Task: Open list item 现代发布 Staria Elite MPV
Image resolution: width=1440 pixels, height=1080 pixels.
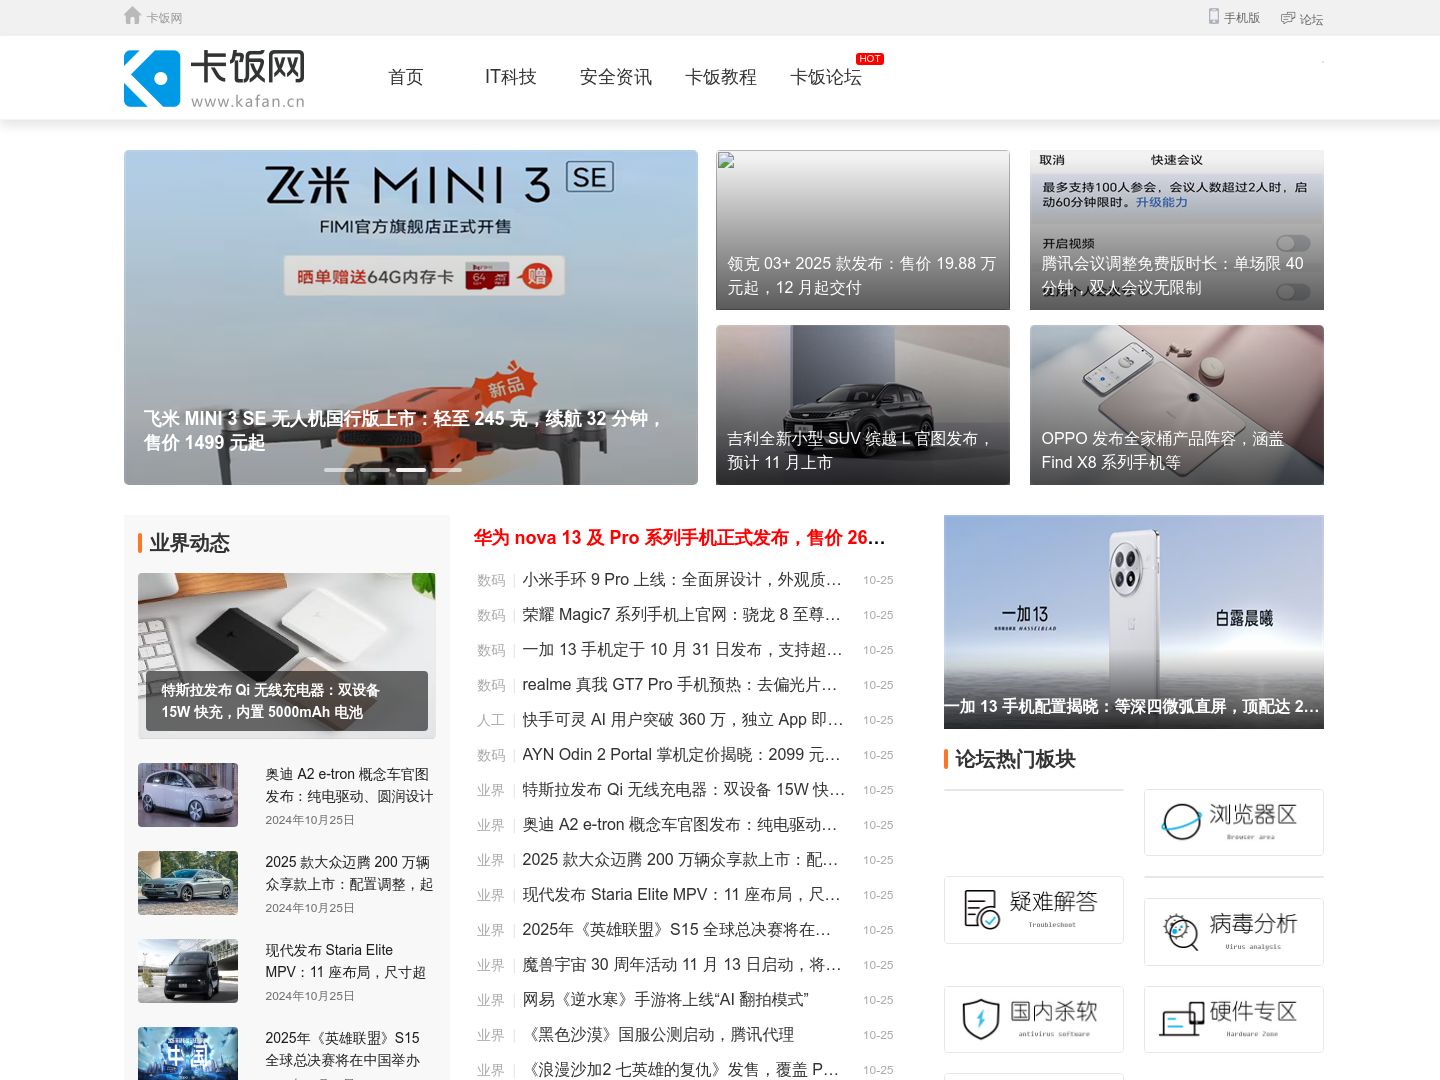Action: point(682,895)
